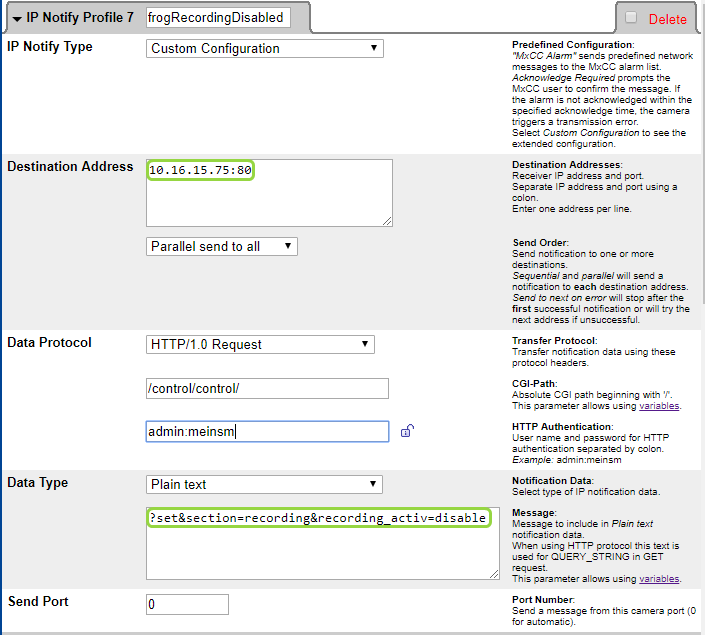The height and width of the screenshot is (635, 705).
Task: Tick the Delete checkbox
Action: coord(631,18)
